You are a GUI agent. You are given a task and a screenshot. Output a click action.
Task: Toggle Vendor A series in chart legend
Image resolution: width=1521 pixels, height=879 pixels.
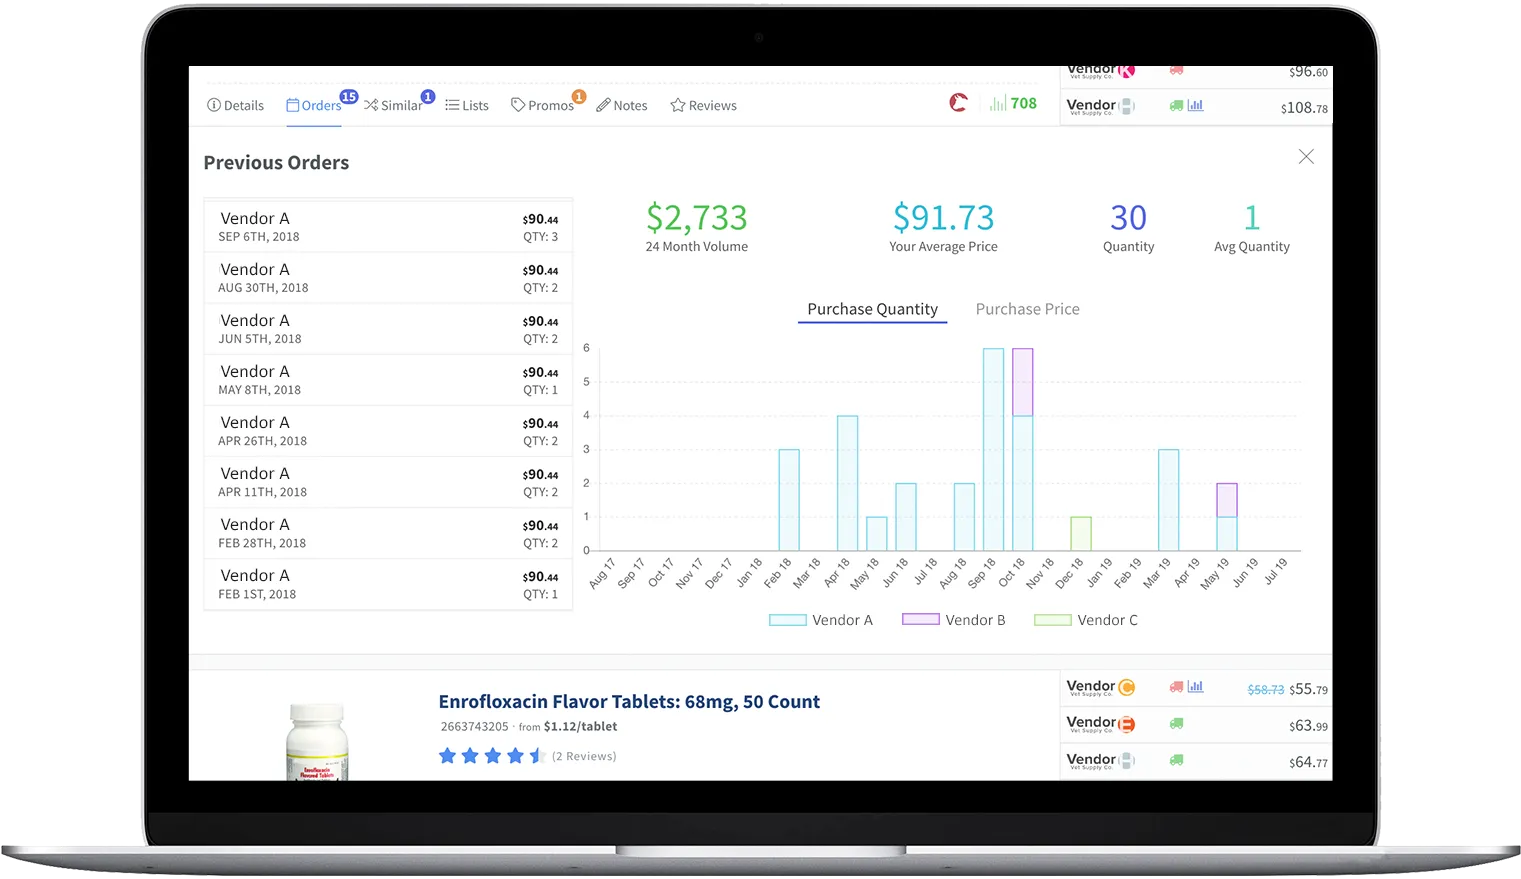click(821, 620)
